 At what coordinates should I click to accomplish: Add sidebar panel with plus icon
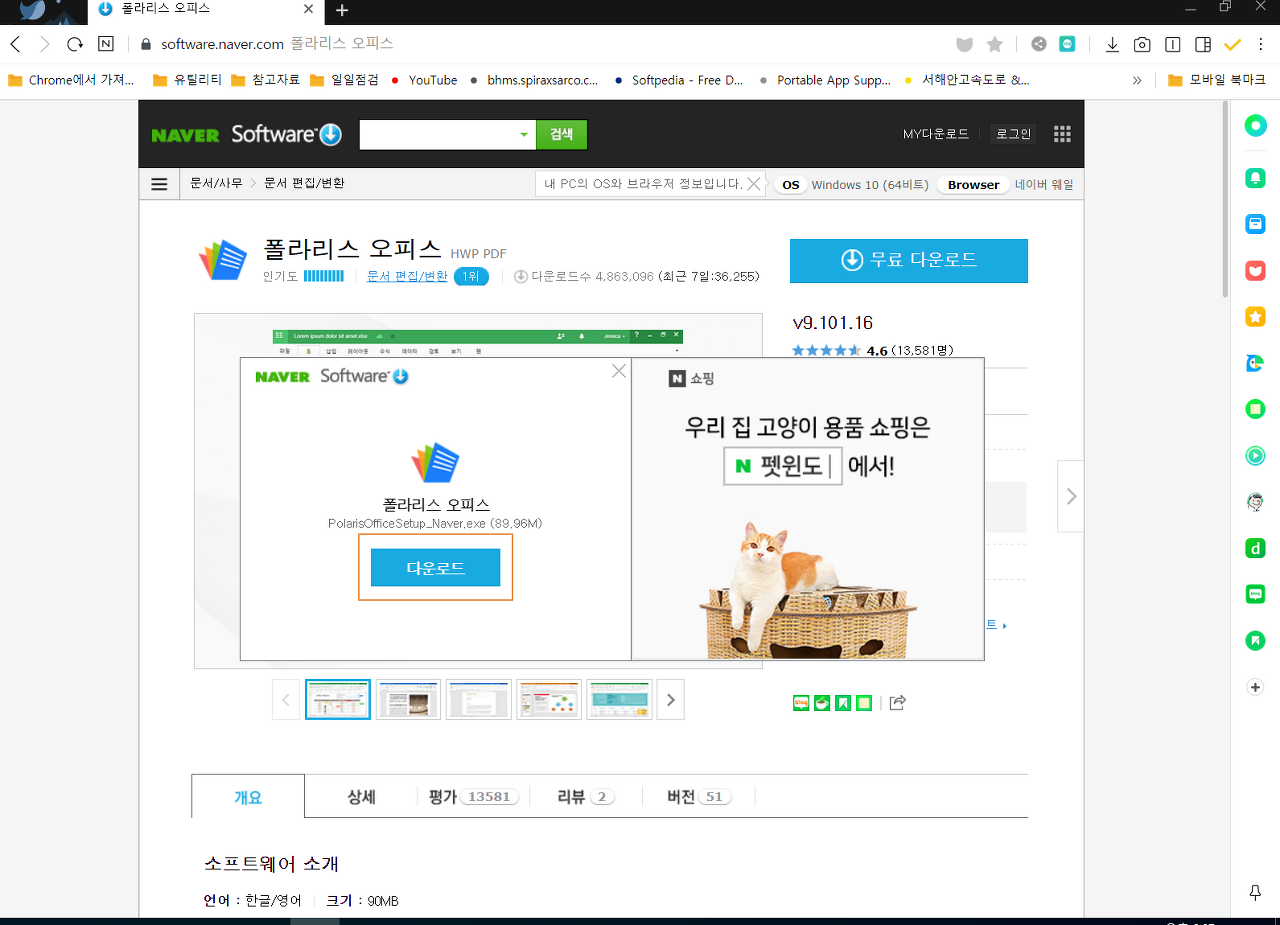1256,687
